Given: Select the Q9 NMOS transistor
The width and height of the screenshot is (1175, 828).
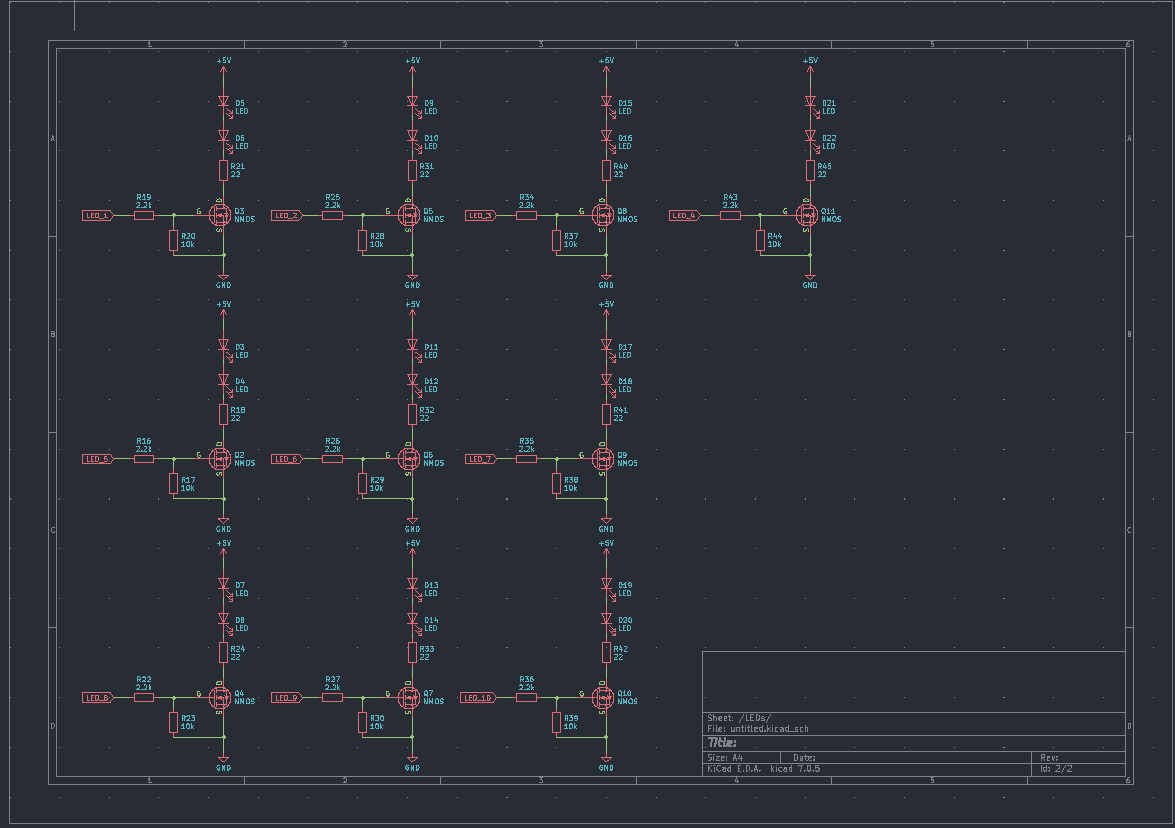Looking at the screenshot, I should (603, 458).
